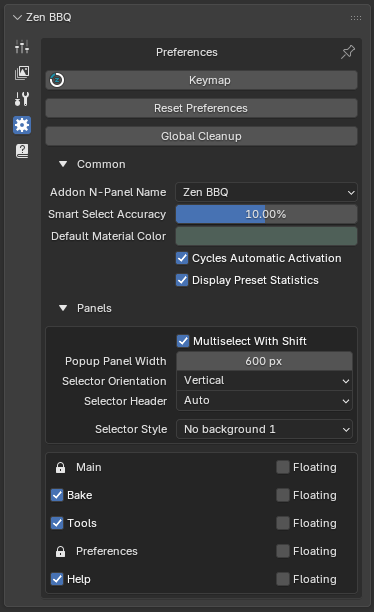374x612 pixels.
Task: Pin the Preferences panel
Action: (347, 52)
